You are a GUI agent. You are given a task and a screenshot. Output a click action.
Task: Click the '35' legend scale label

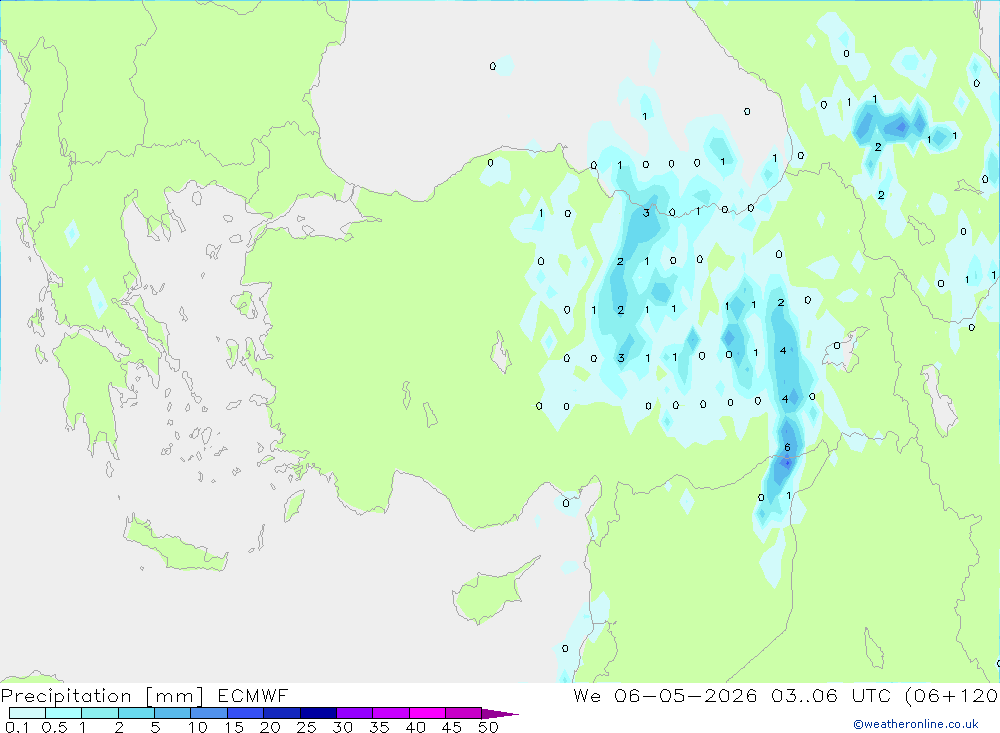(379, 727)
